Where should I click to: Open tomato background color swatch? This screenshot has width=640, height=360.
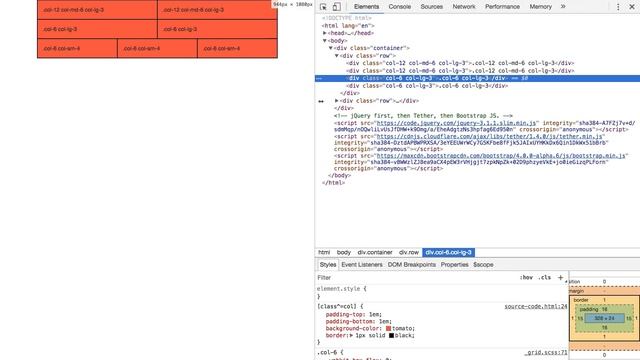click(x=388, y=328)
